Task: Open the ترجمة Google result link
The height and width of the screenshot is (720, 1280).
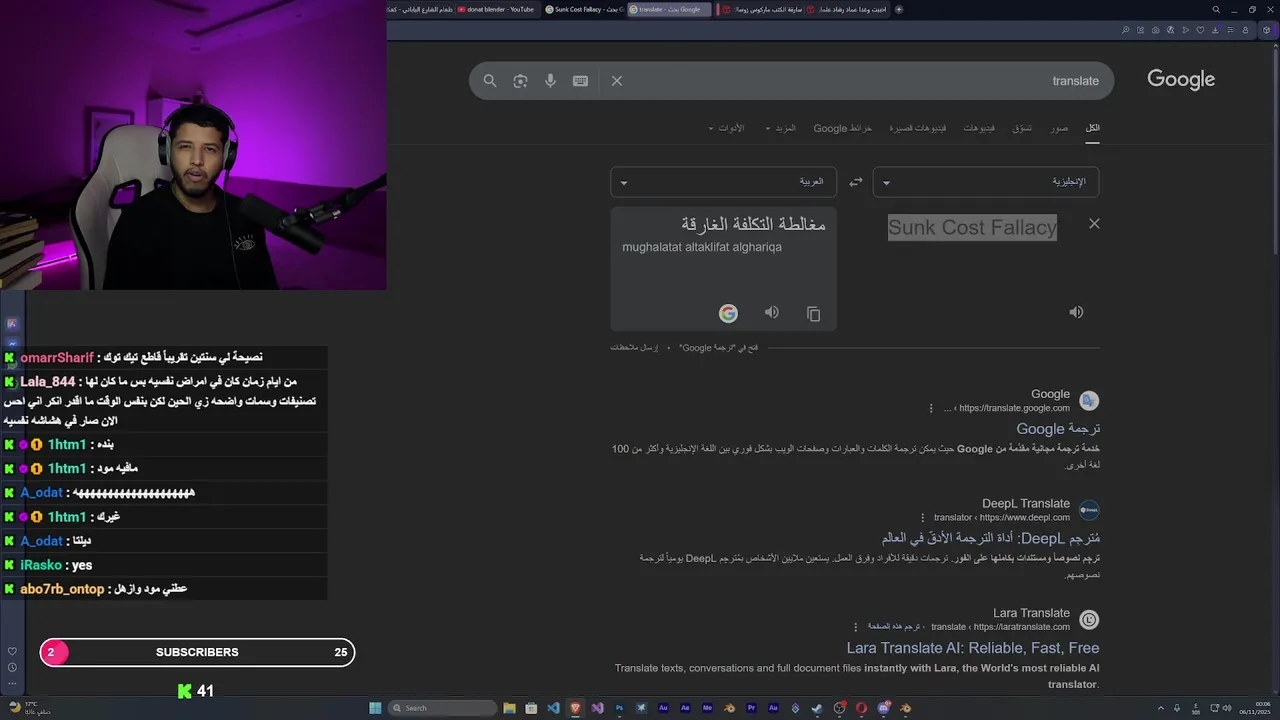Action: pos(1058,429)
